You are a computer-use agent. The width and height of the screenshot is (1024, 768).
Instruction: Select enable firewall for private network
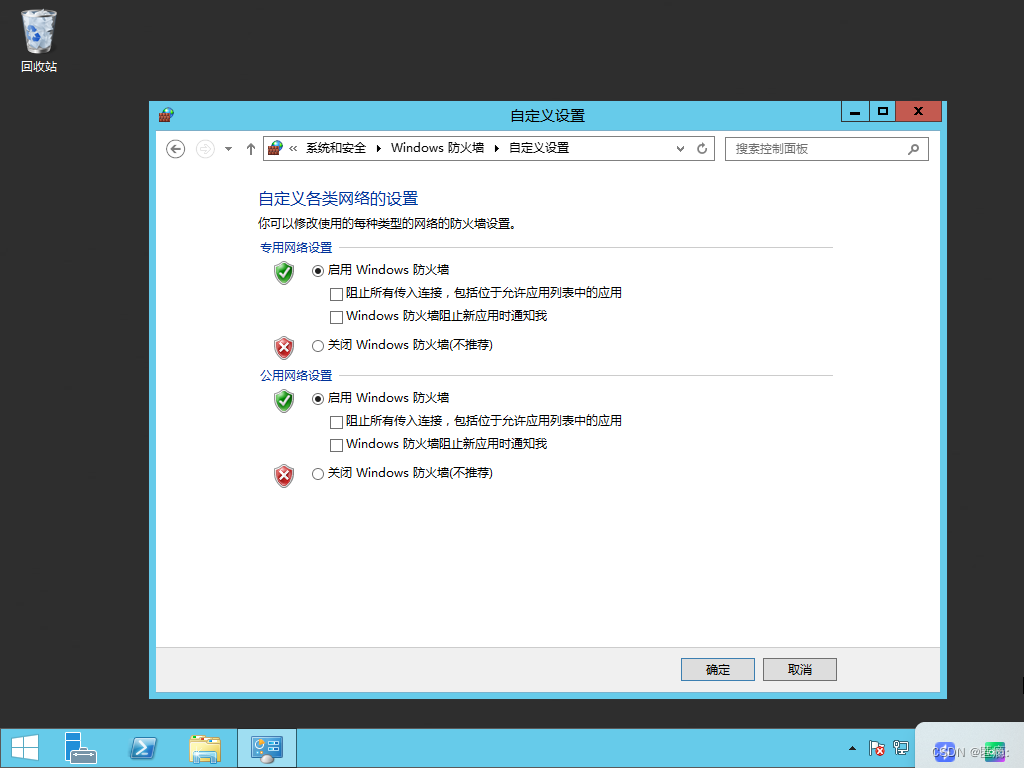pos(318,270)
